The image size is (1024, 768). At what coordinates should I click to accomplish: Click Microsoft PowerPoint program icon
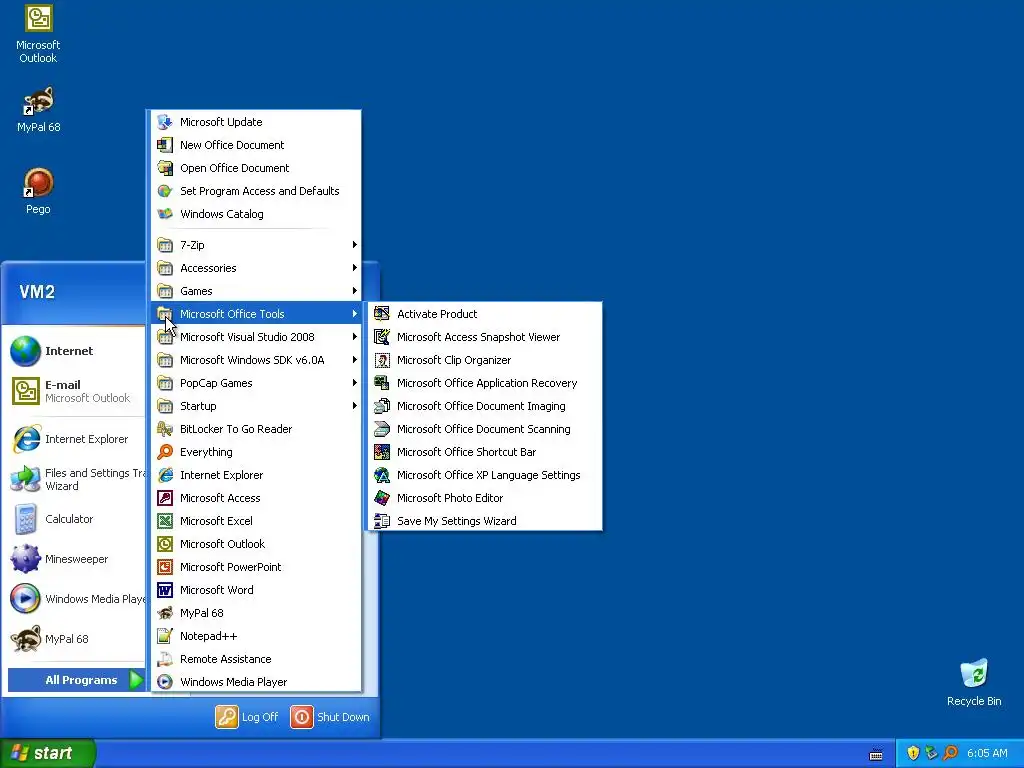(165, 567)
